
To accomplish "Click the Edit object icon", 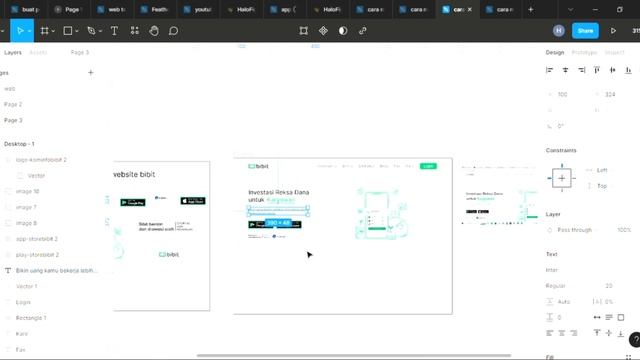I will 303,31.
